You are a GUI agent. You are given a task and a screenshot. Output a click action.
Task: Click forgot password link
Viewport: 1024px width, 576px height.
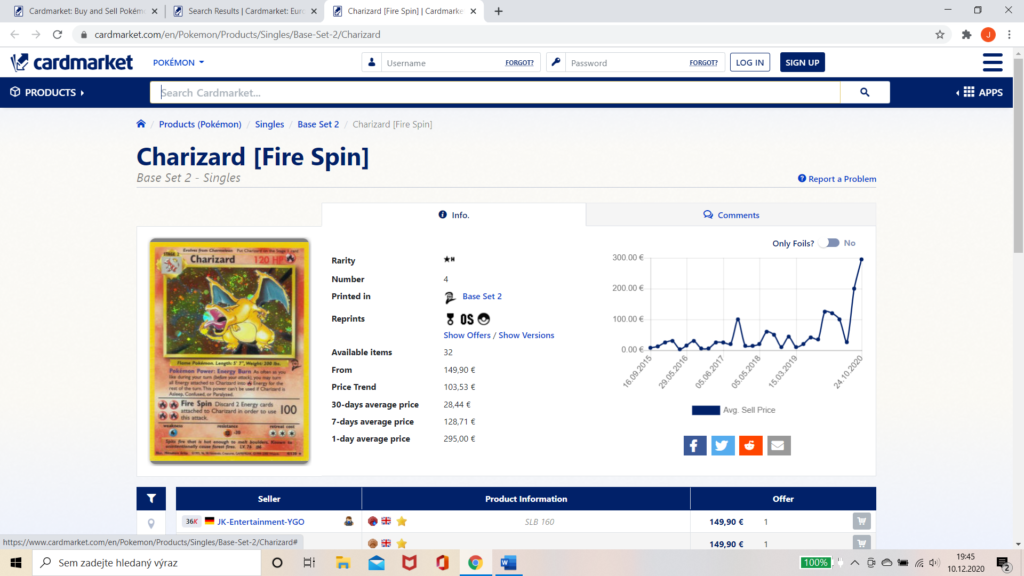pyautogui.click(x=703, y=63)
